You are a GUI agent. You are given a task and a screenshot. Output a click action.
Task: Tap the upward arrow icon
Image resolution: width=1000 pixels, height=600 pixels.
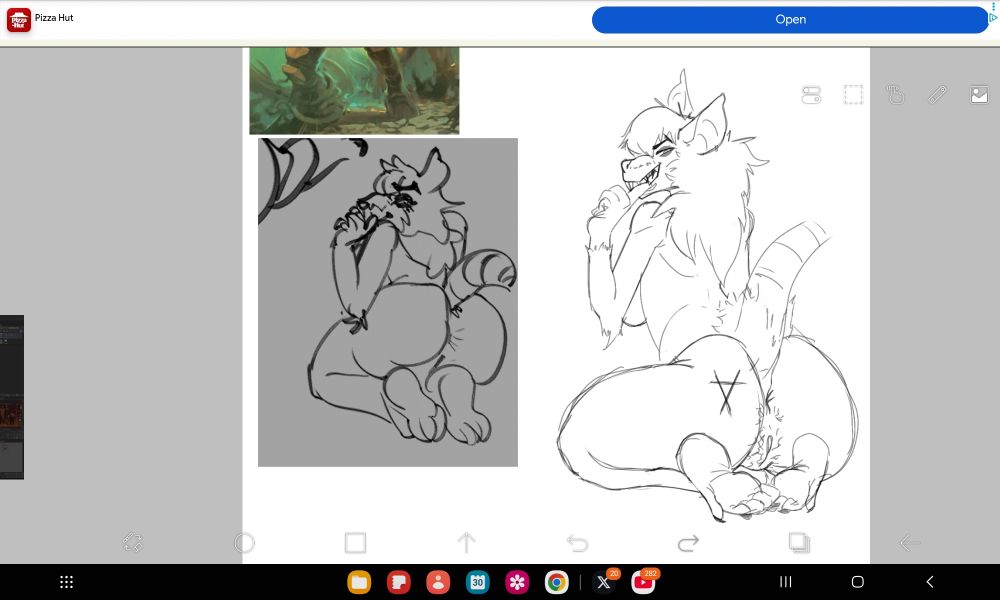[466, 543]
